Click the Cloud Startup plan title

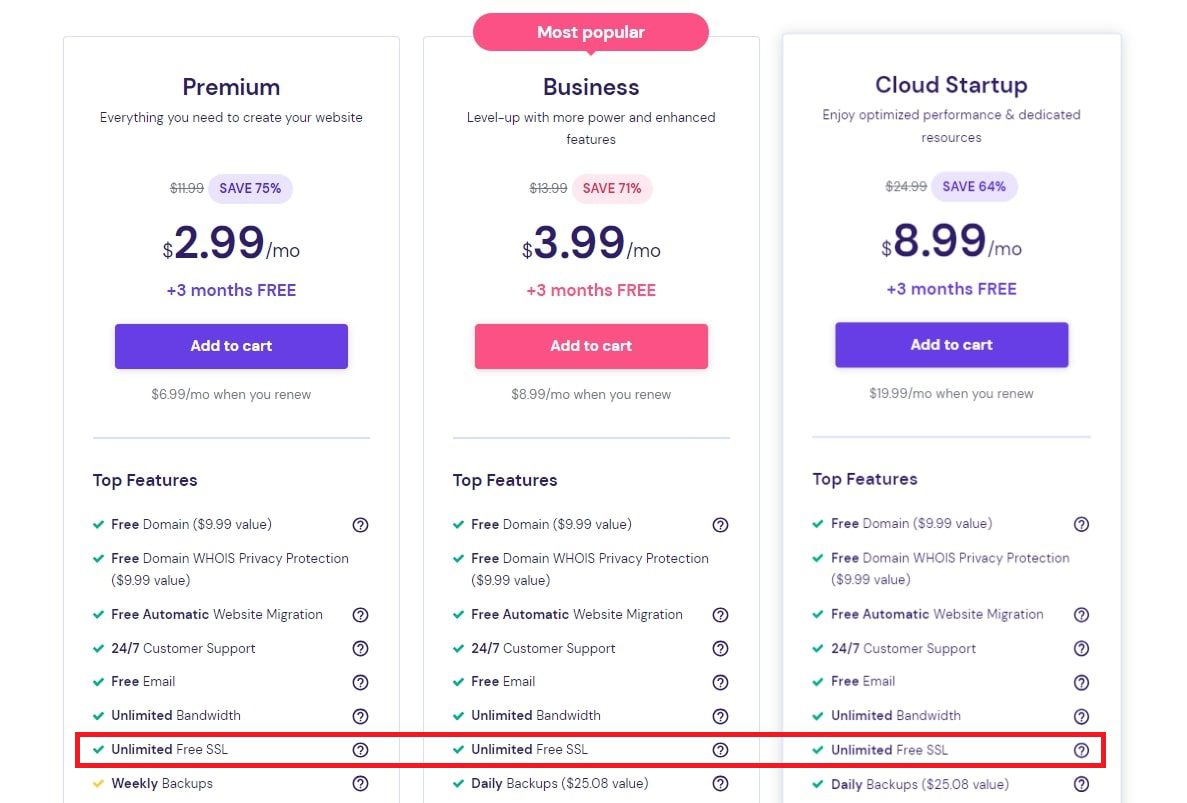point(951,85)
